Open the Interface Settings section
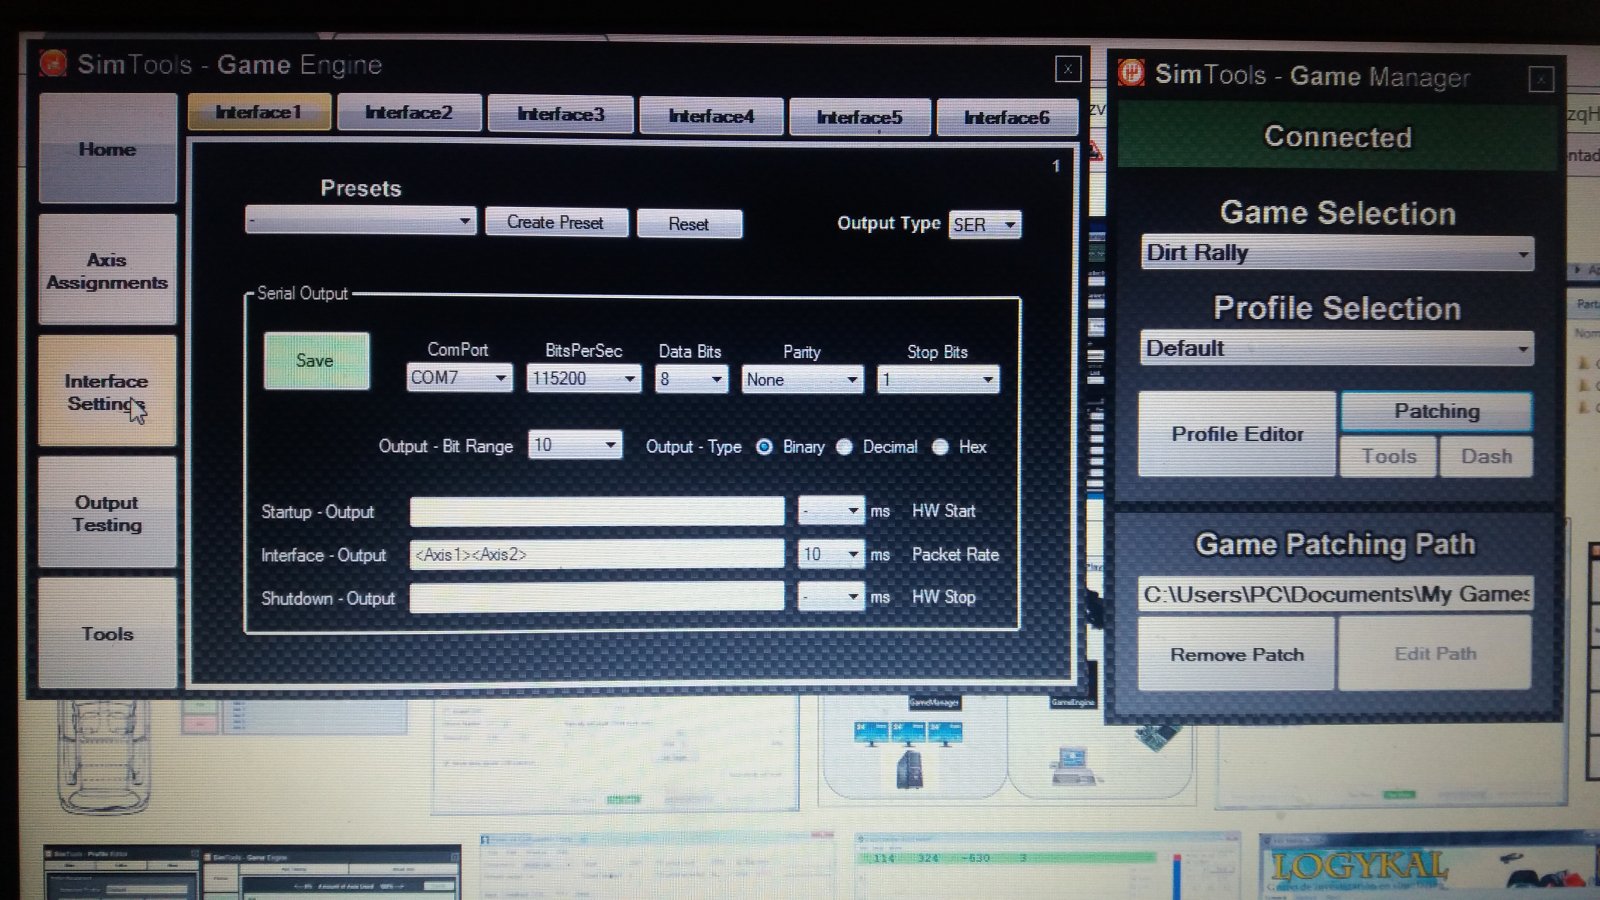Screen dimensions: 1600x900 point(108,392)
